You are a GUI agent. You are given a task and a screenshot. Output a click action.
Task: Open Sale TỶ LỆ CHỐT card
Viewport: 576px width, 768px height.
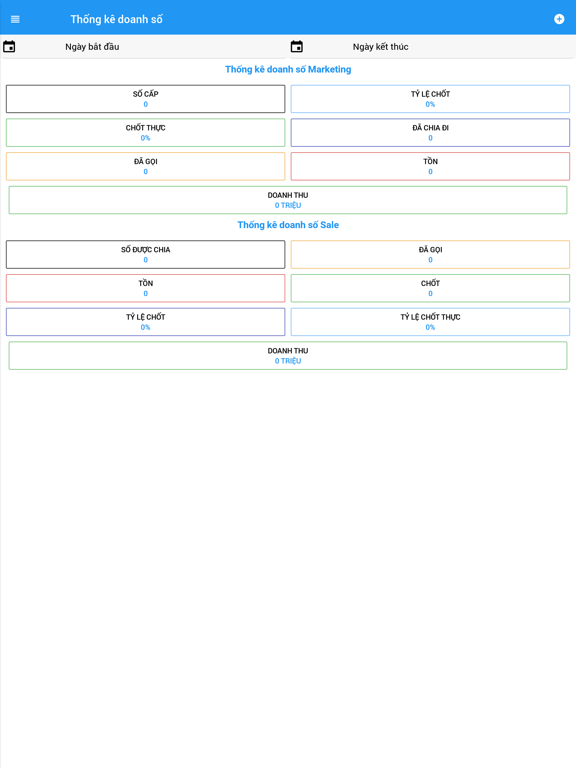145,322
